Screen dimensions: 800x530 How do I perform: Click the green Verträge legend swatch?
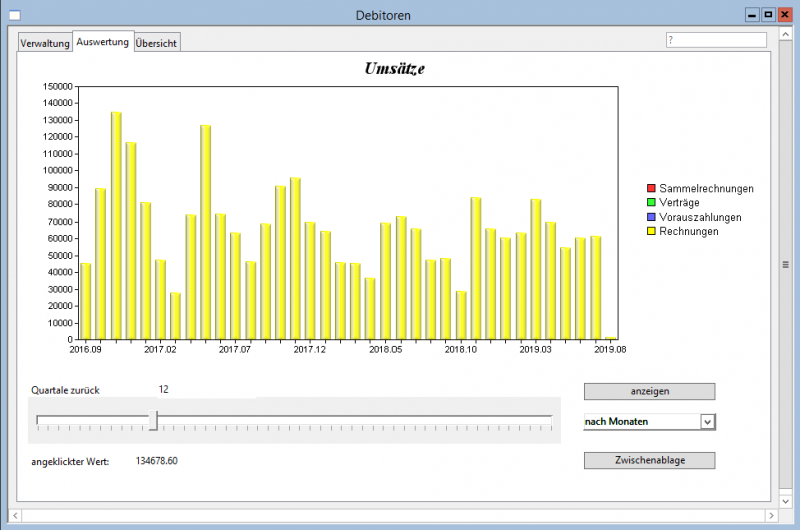point(651,203)
